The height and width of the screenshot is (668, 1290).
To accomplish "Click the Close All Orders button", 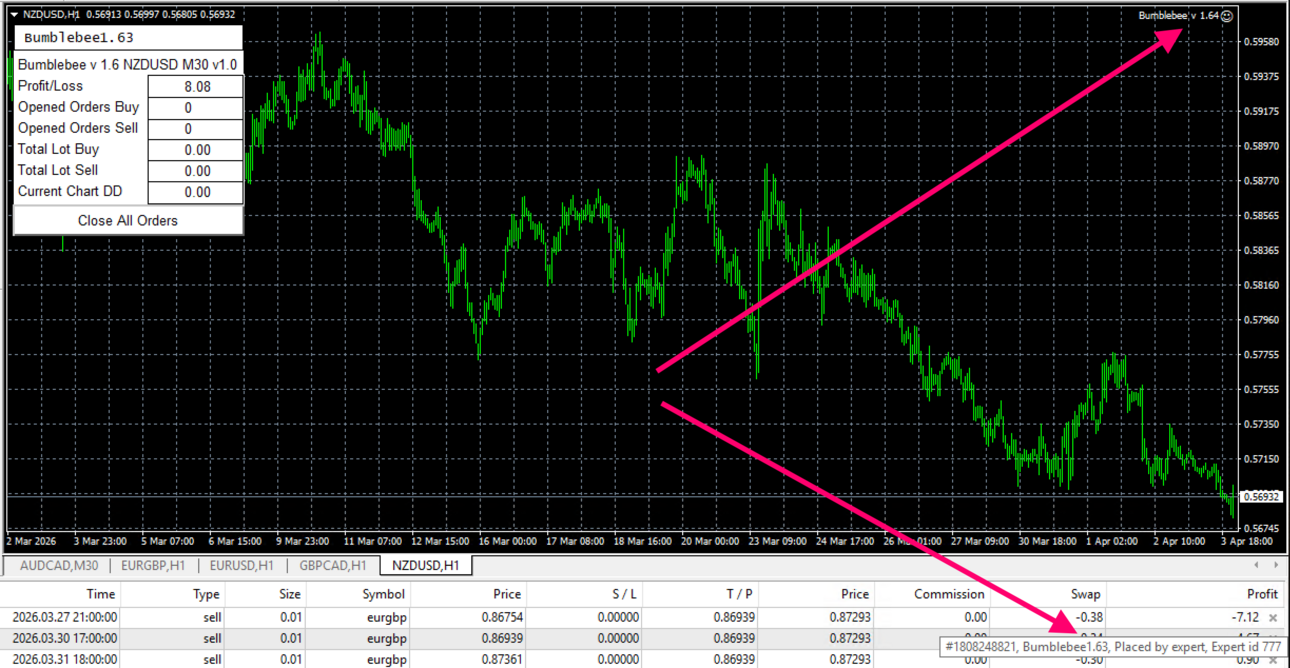I will pyautogui.click(x=128, y=220).
